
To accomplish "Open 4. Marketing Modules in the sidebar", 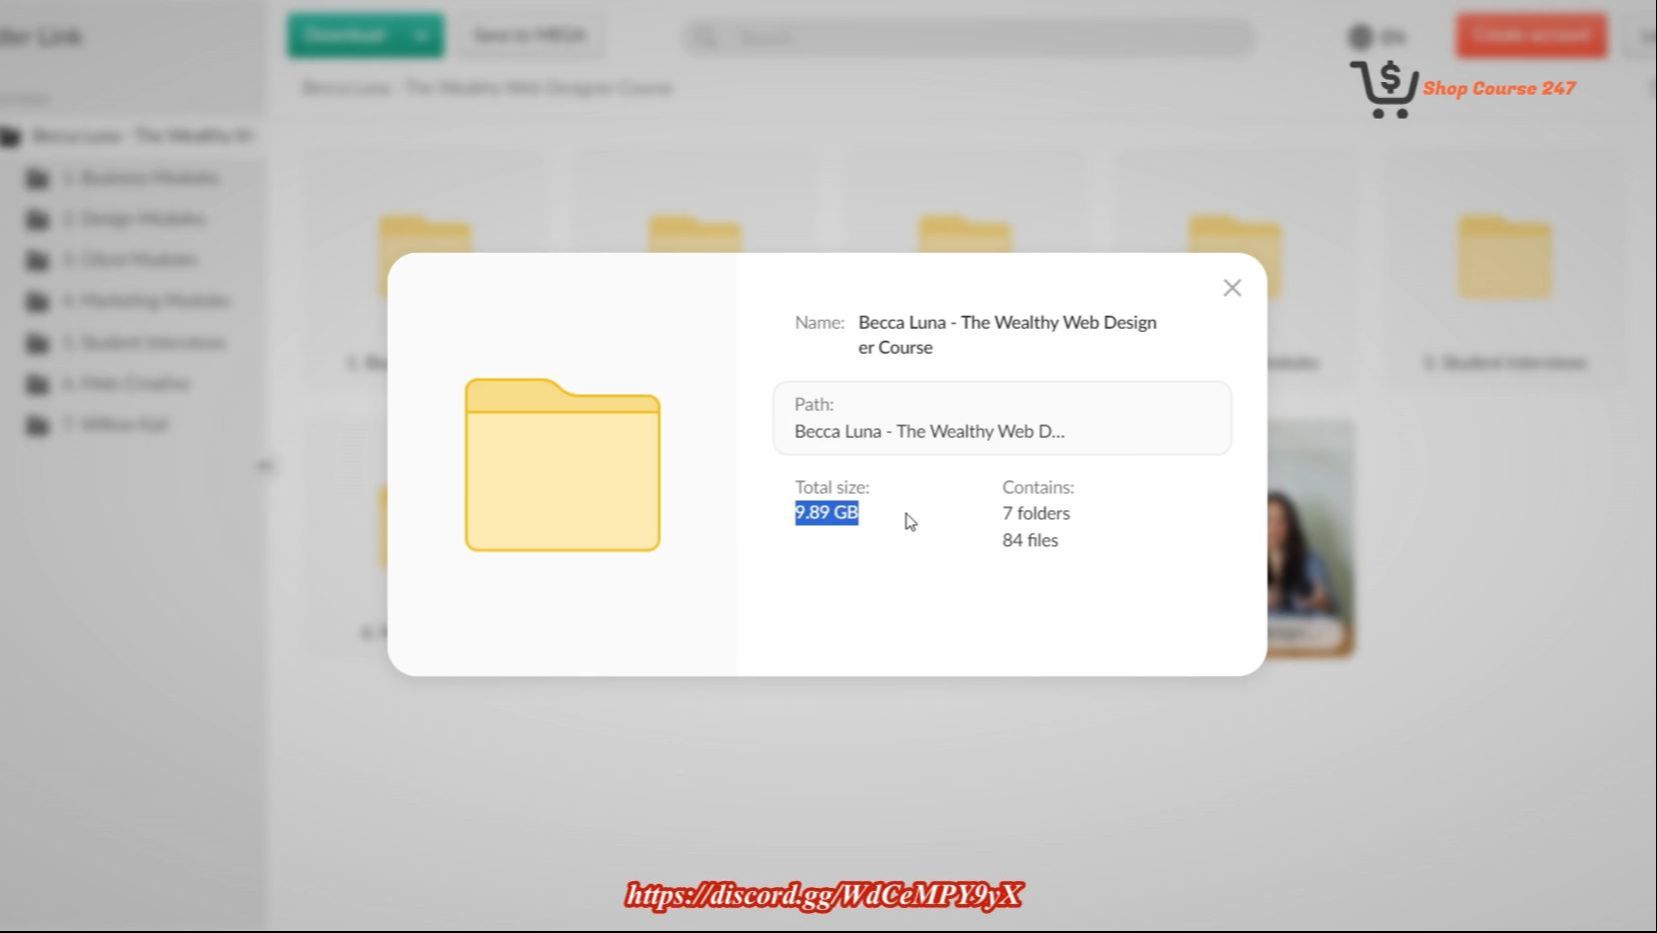I will pos(145,301).
